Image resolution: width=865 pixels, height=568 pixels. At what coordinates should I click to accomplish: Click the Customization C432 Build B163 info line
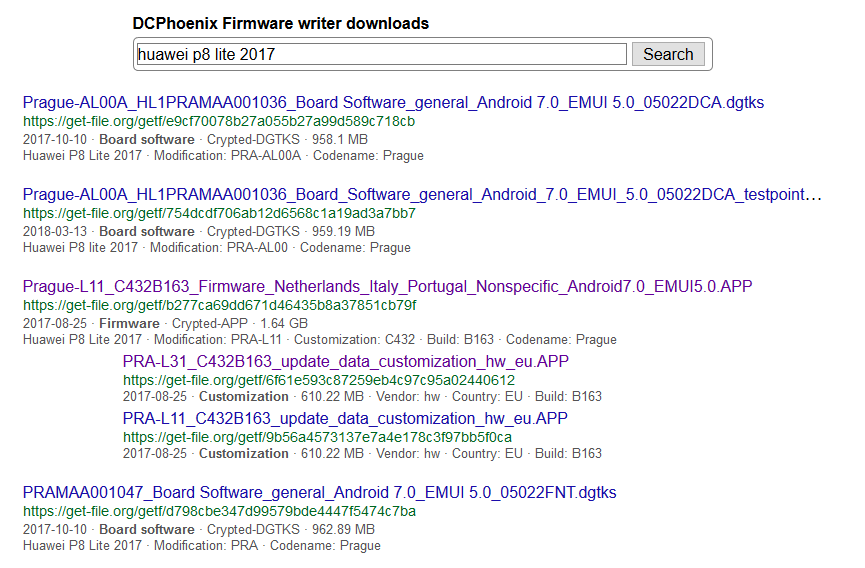319,340
